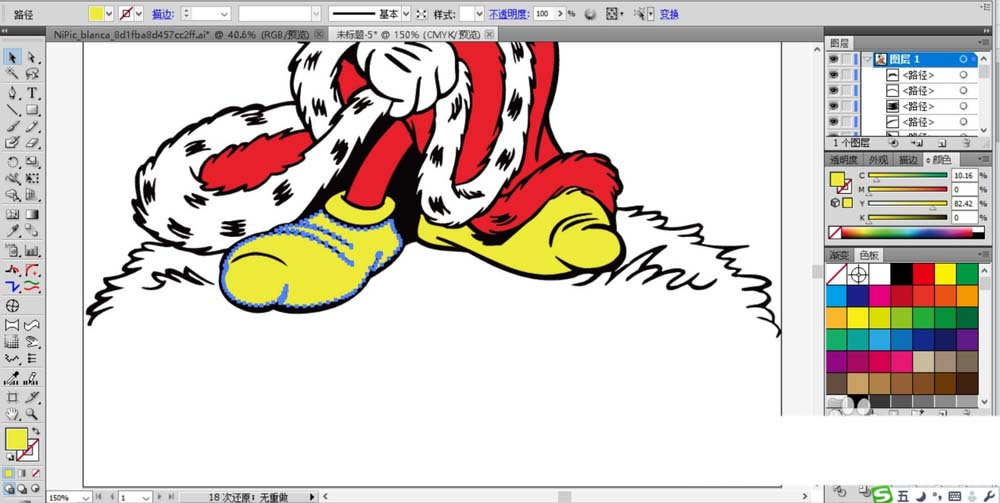
Task: Select the Artboard tool
Action: tap(12, 398)
